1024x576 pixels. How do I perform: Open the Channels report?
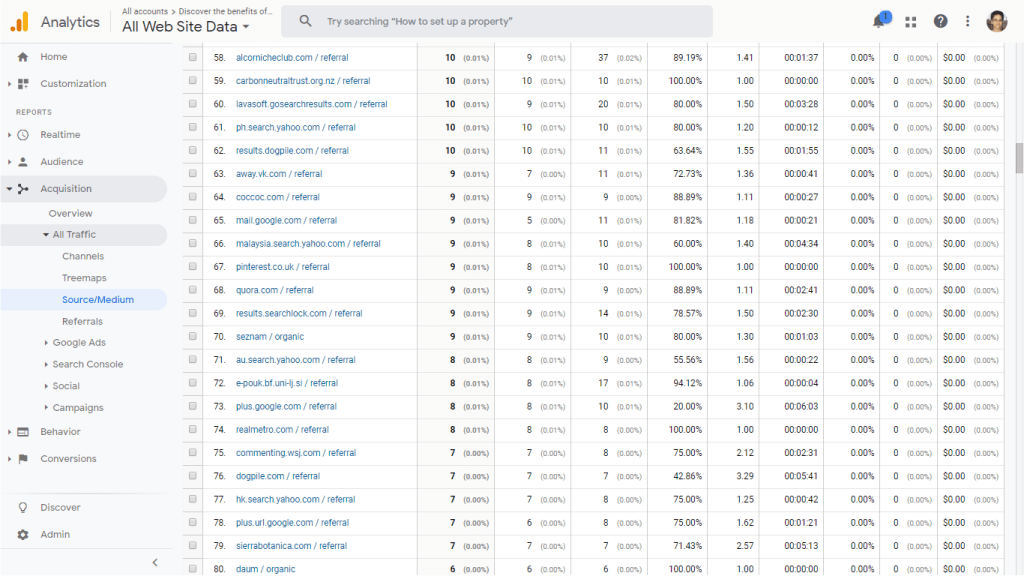(83, 256)
